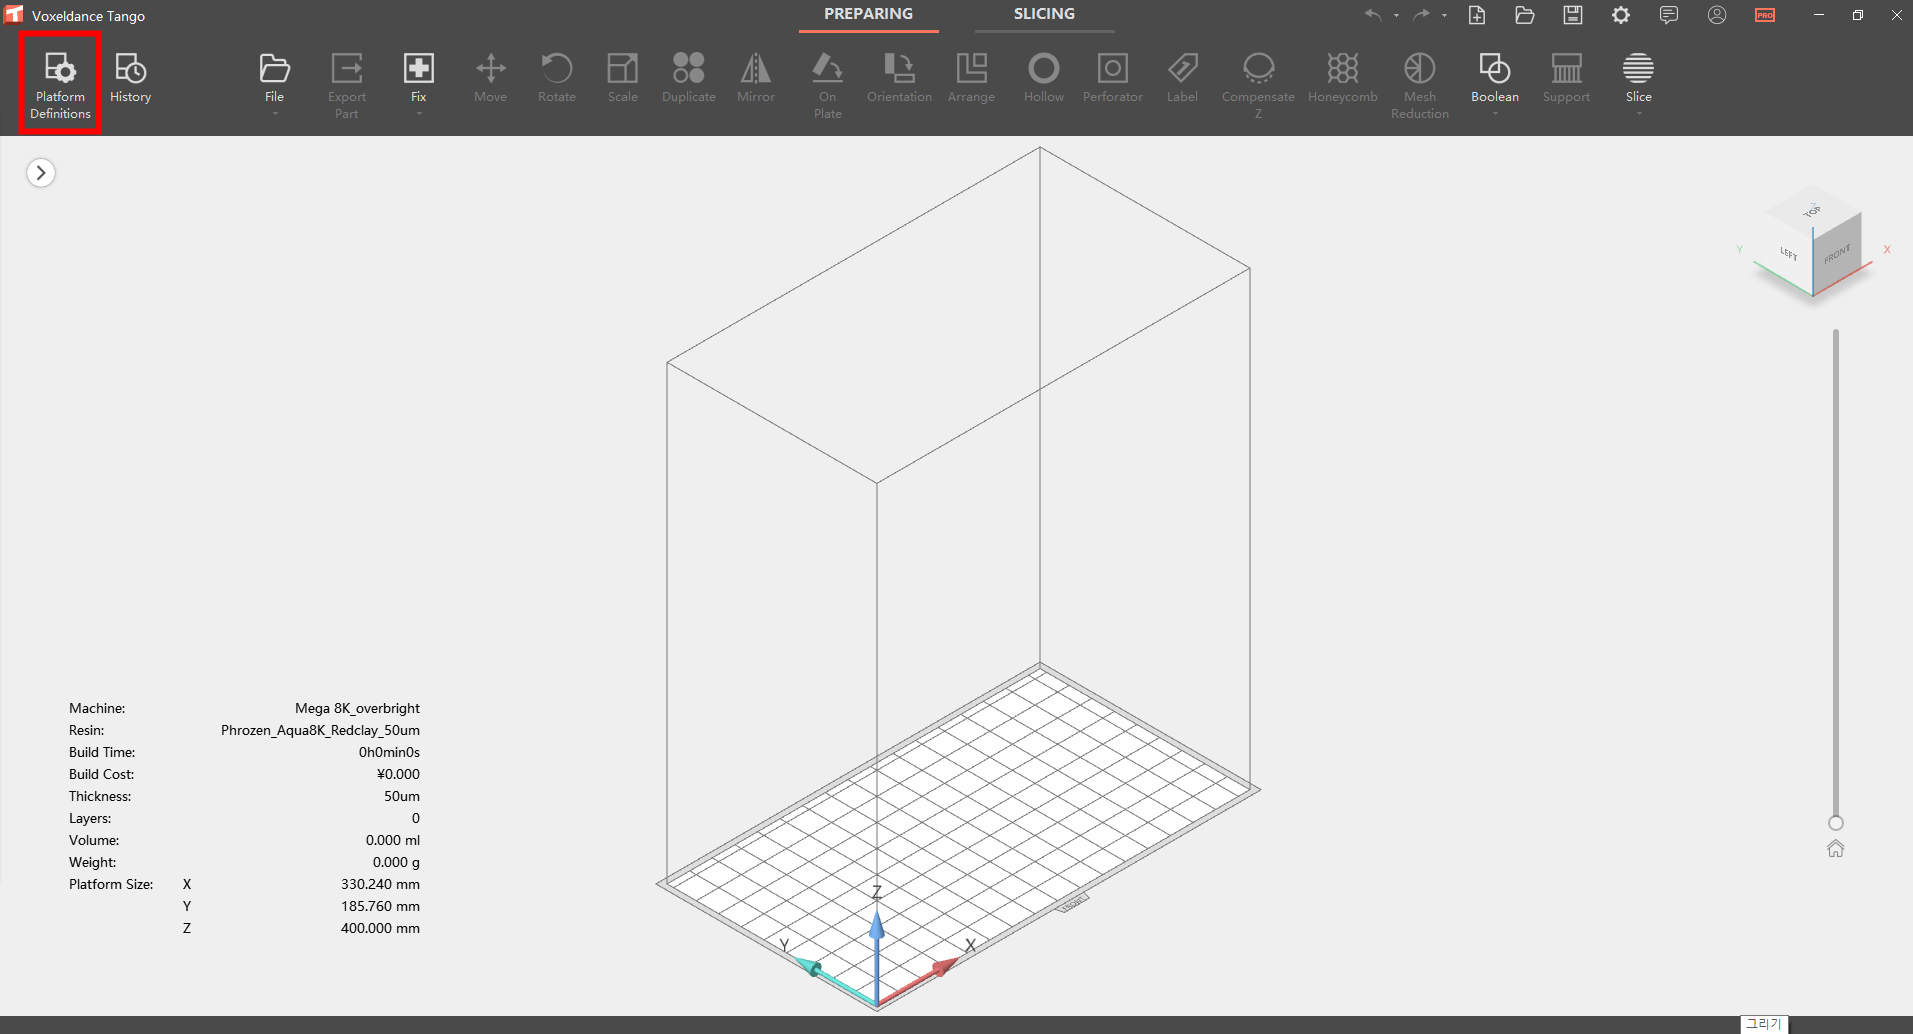Open the History panel
The height and width of the screenshot is (1034, 1913).
coord(130,78)
